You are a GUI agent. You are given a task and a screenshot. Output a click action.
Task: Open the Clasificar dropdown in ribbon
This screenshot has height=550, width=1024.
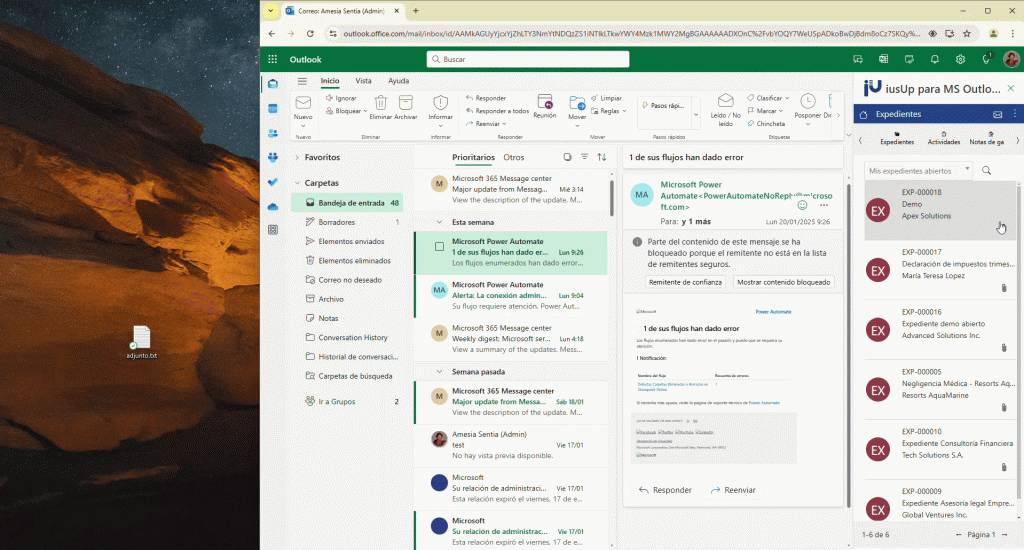point(772,98)
